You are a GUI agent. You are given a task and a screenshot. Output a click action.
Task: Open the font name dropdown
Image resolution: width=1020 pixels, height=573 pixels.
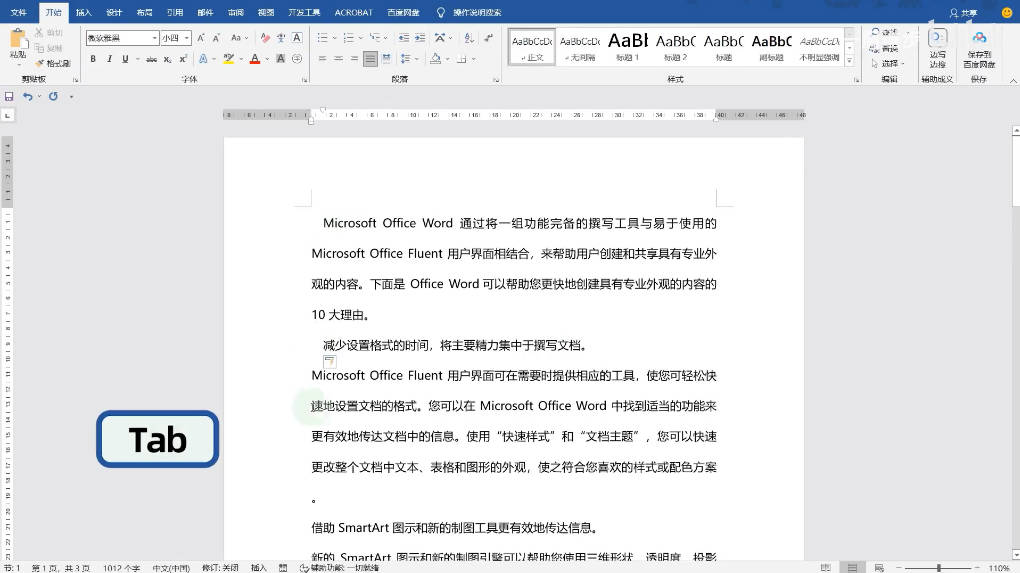point(155,38)
